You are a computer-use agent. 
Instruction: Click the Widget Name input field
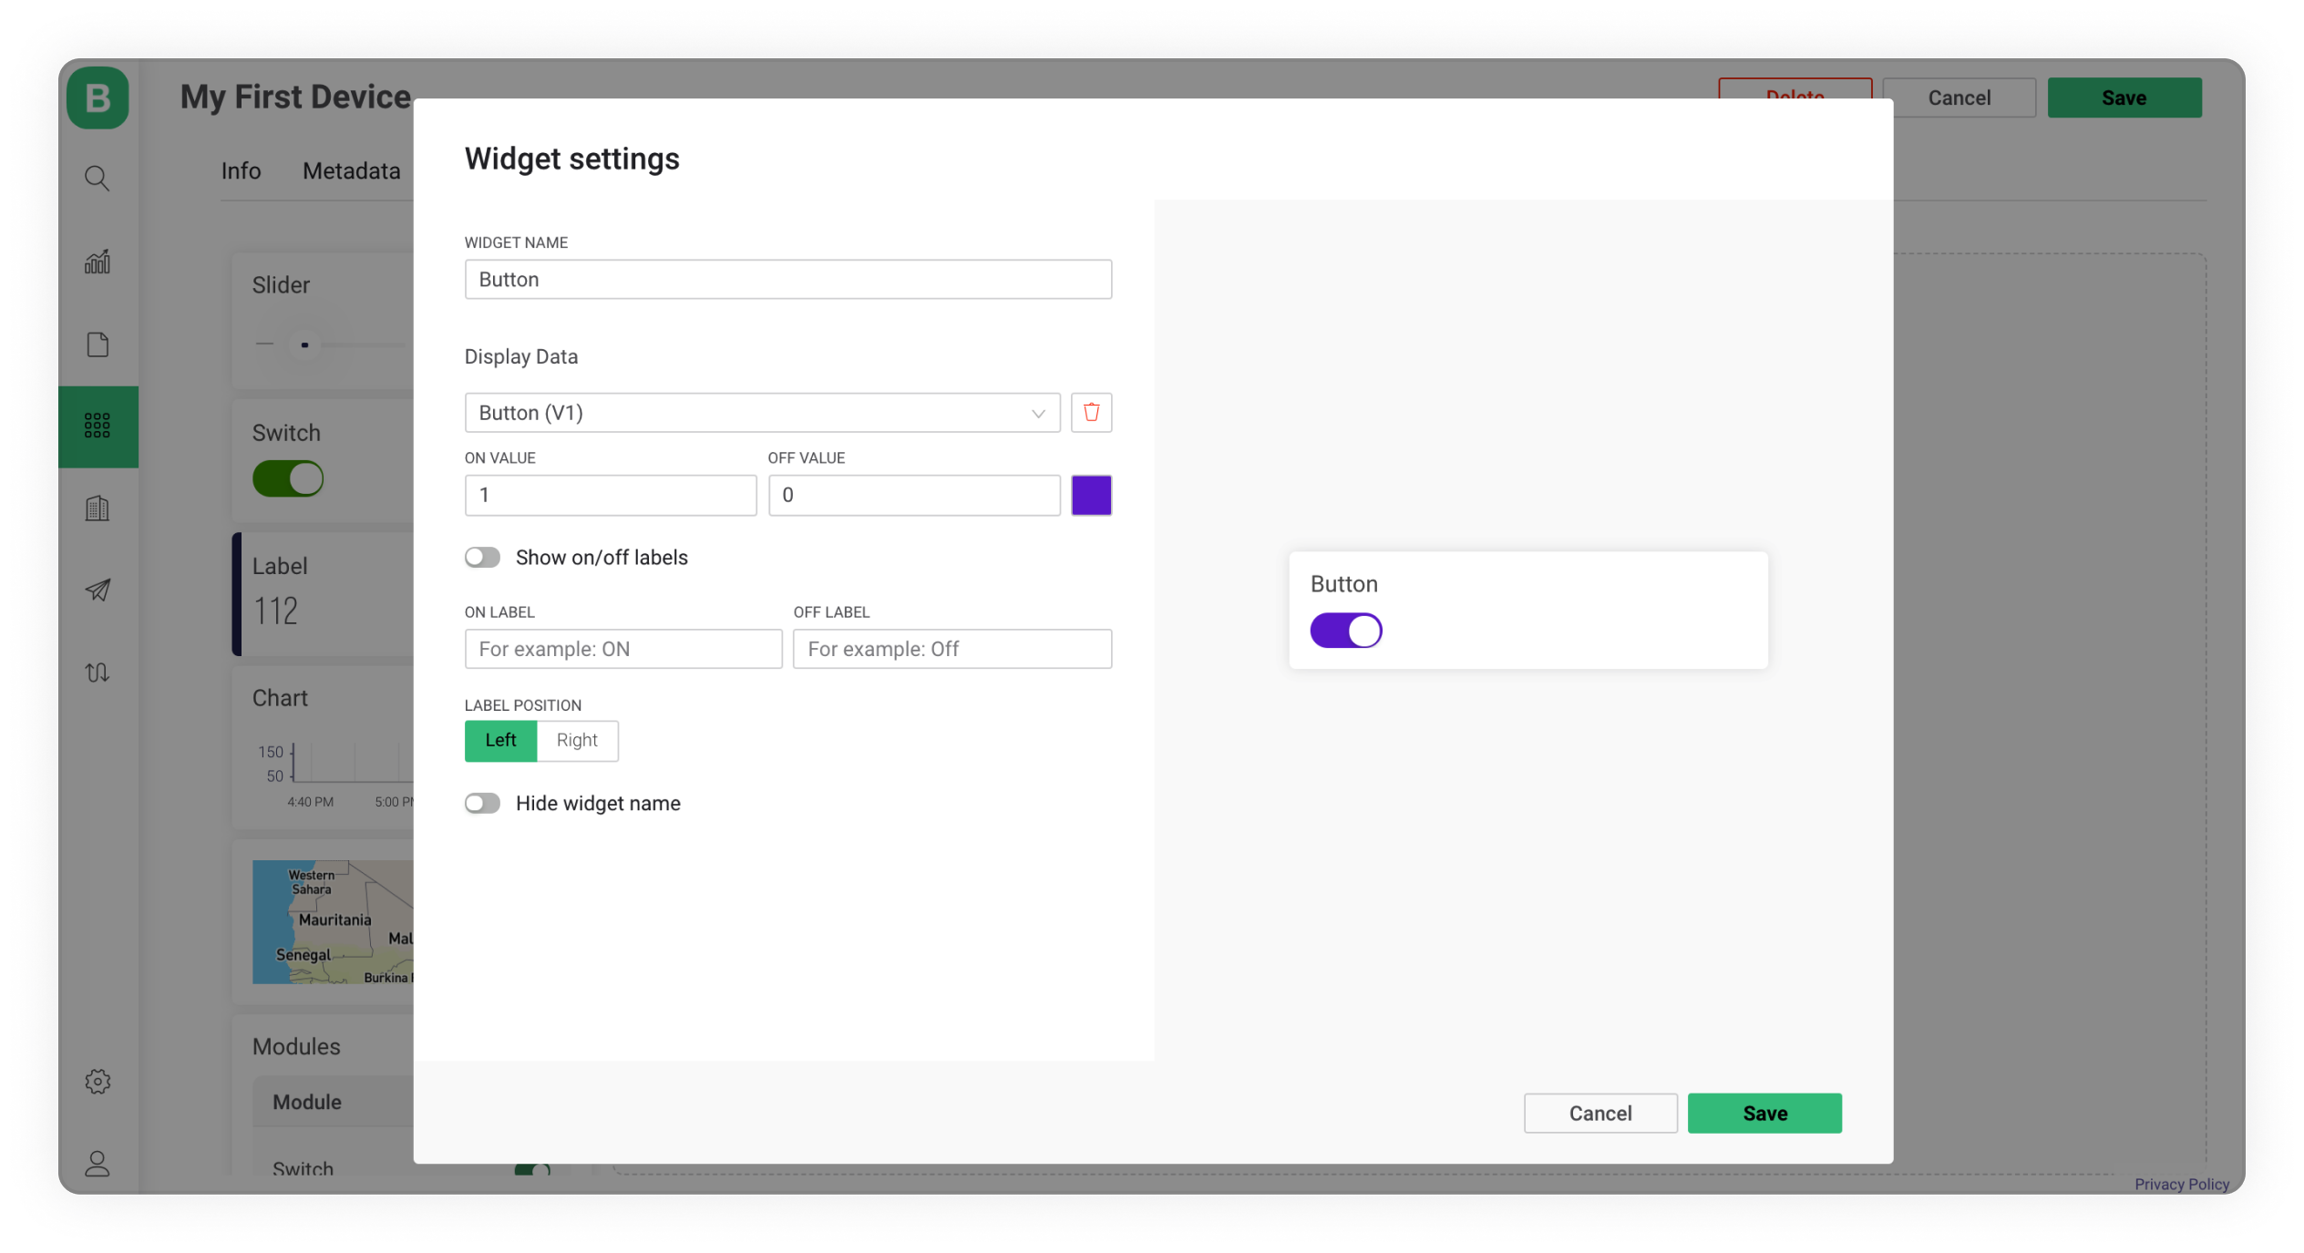[x=788, y=279]
